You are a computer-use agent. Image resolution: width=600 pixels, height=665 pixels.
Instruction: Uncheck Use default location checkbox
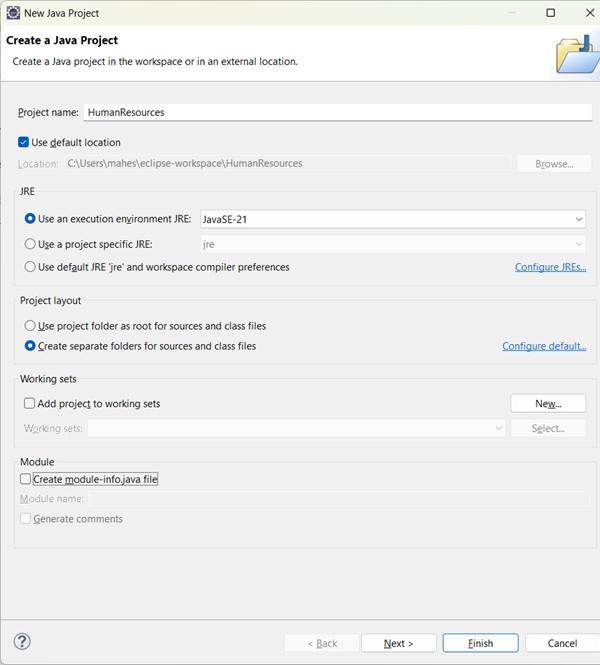point(24,143)
